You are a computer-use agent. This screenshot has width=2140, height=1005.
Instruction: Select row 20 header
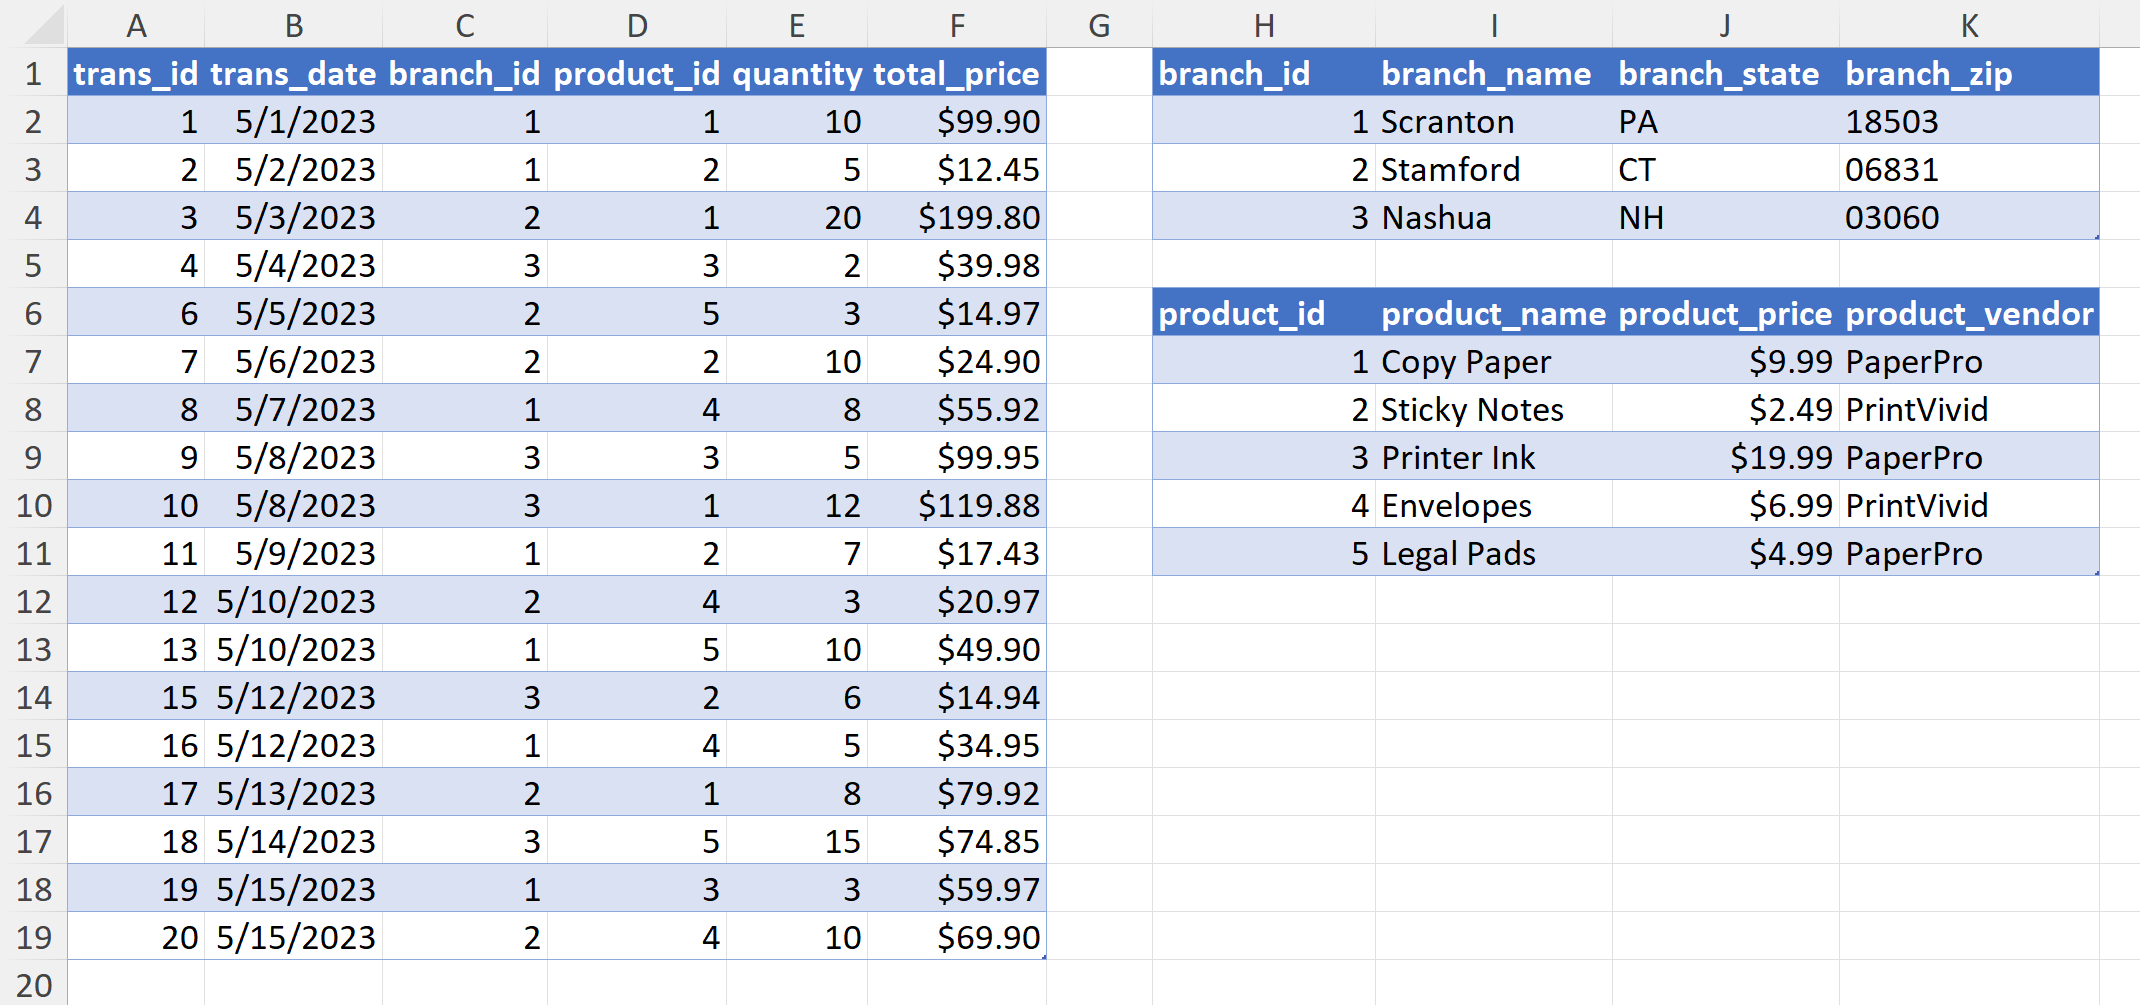click(x=33, y=986)
